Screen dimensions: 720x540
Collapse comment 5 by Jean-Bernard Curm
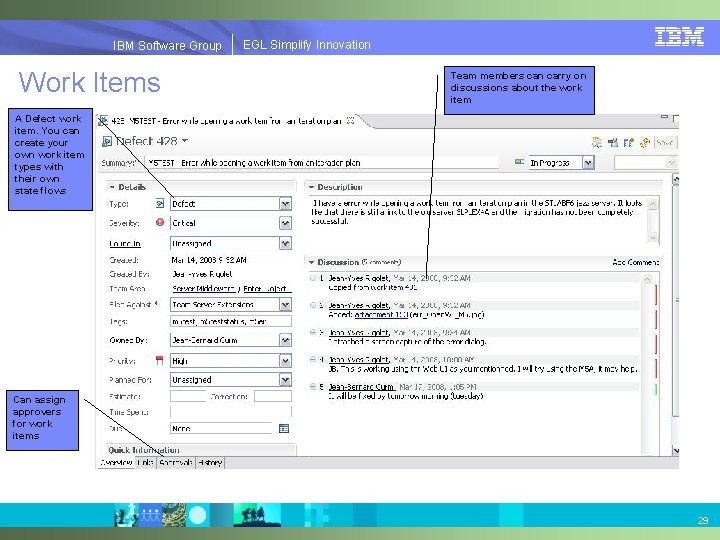point(313,387)
